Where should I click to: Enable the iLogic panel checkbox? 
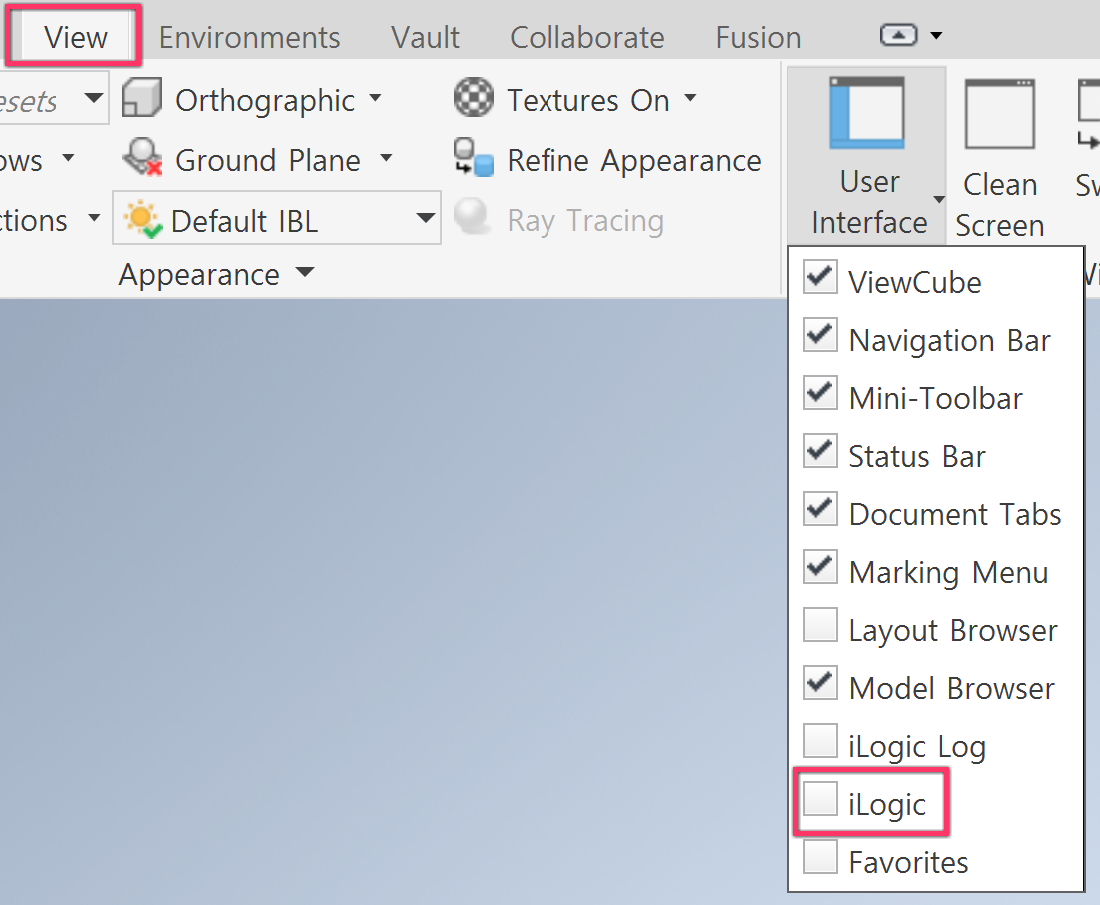tap(819, 797)
